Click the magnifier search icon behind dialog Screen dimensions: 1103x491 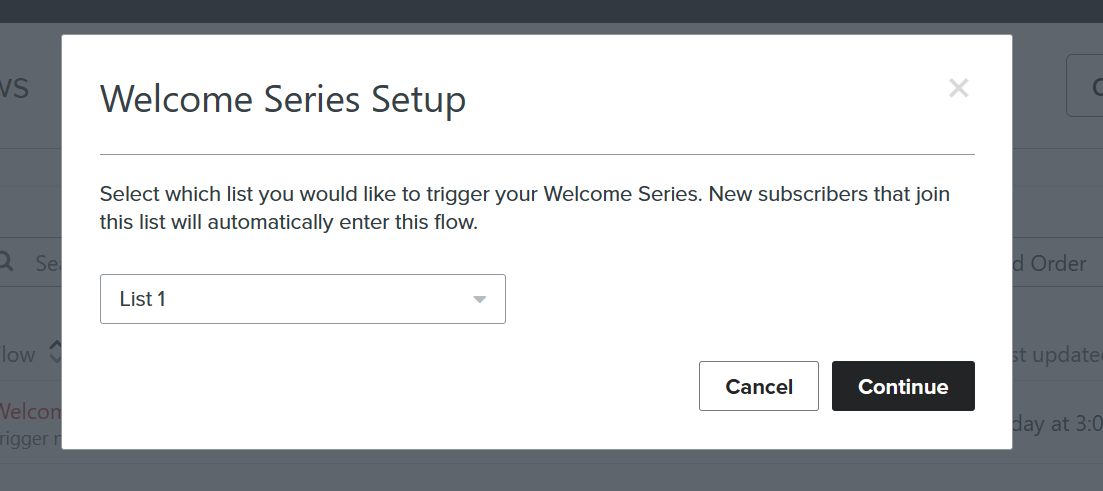coord(6,262)
